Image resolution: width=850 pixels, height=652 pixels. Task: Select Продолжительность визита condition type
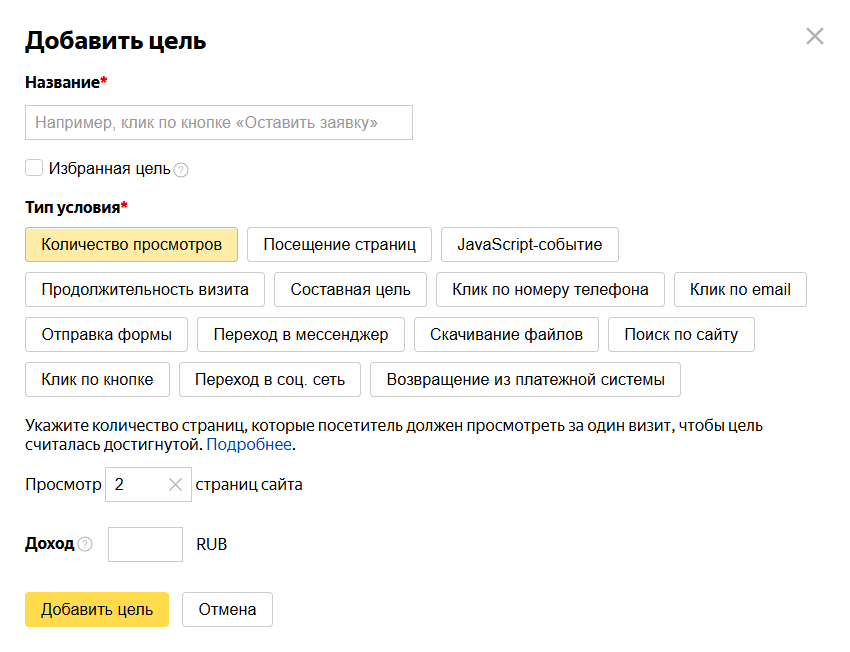tap(145, 290)
